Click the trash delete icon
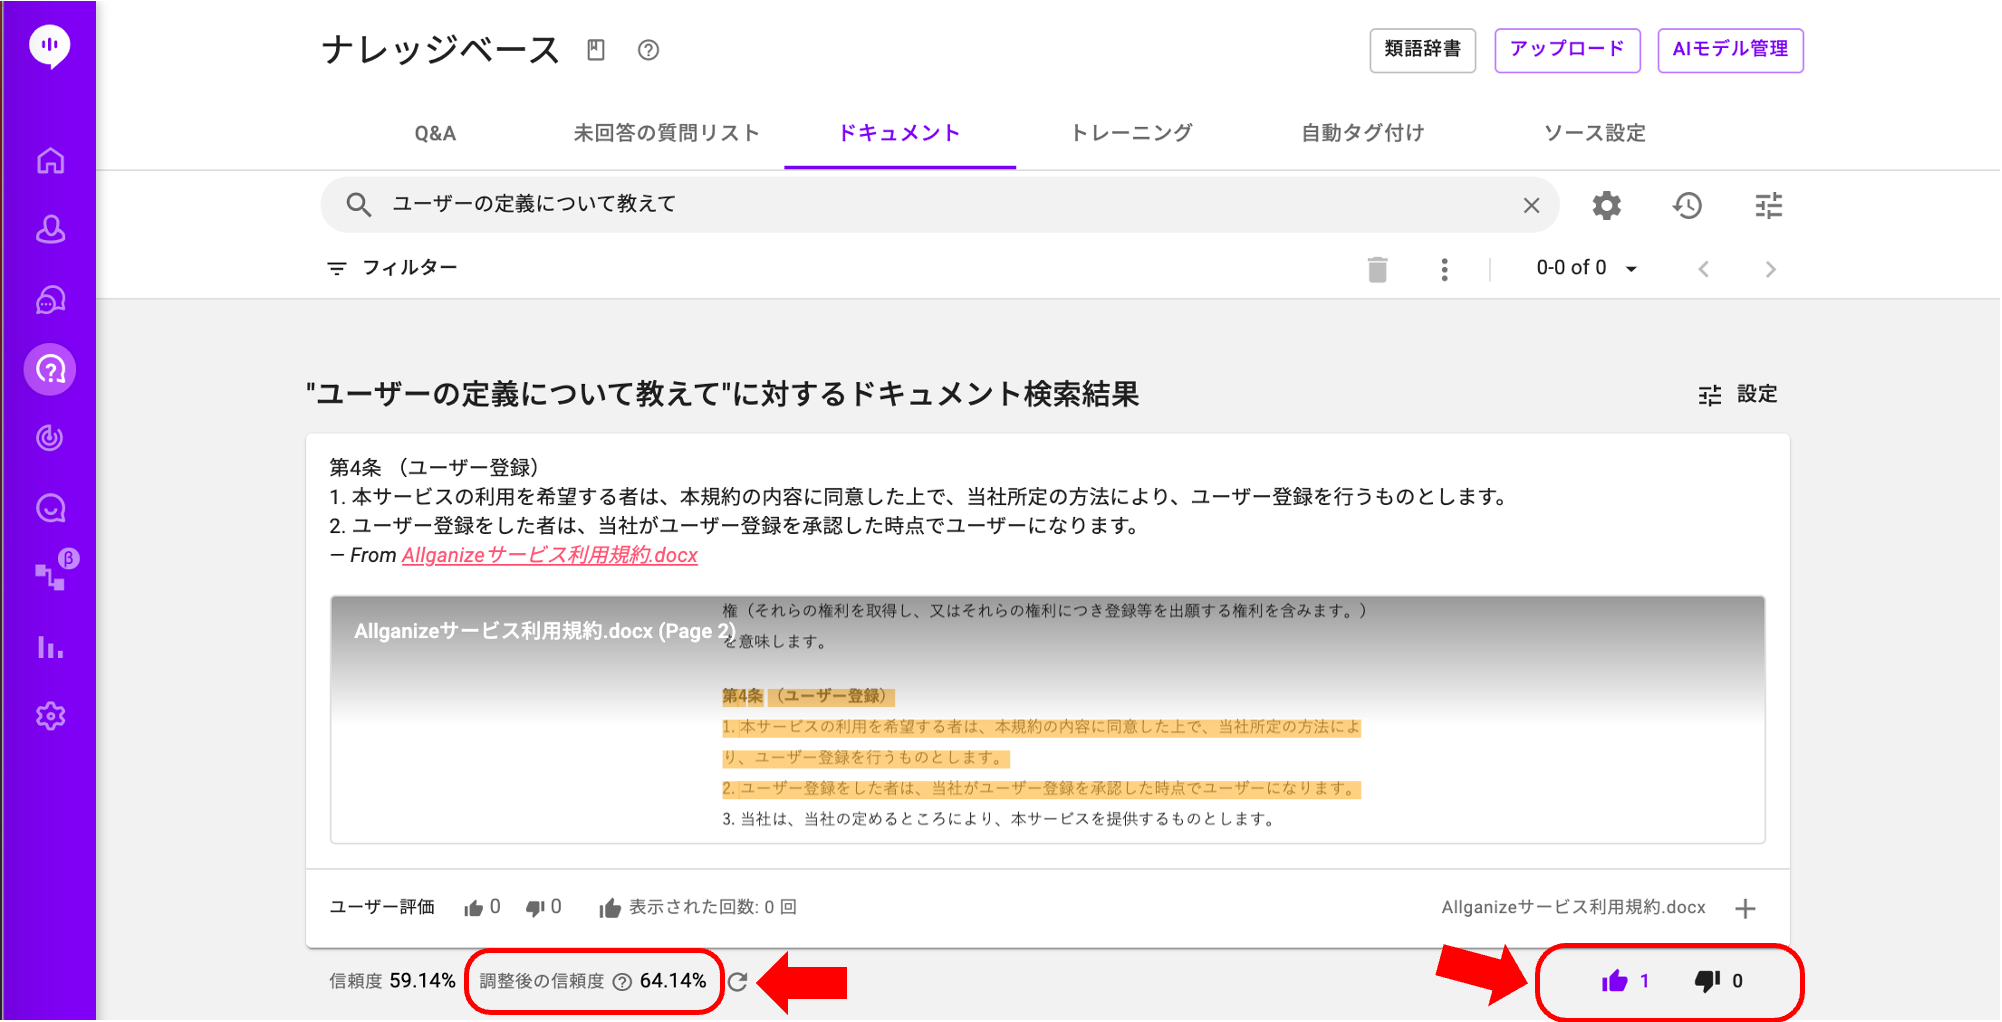 [1377, 269]
